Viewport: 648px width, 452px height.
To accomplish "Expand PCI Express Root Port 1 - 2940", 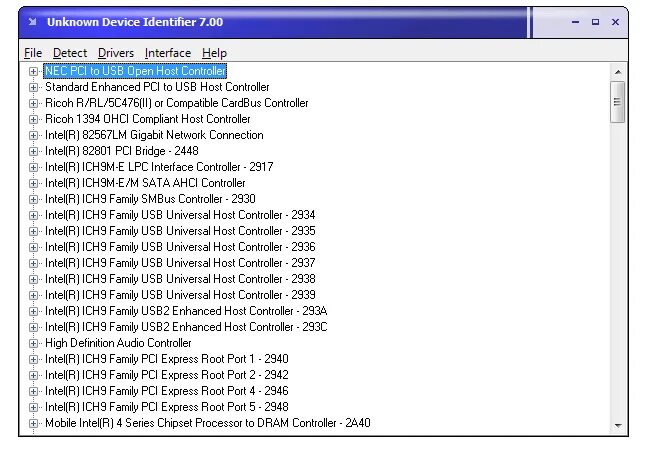I will point(33,359).
